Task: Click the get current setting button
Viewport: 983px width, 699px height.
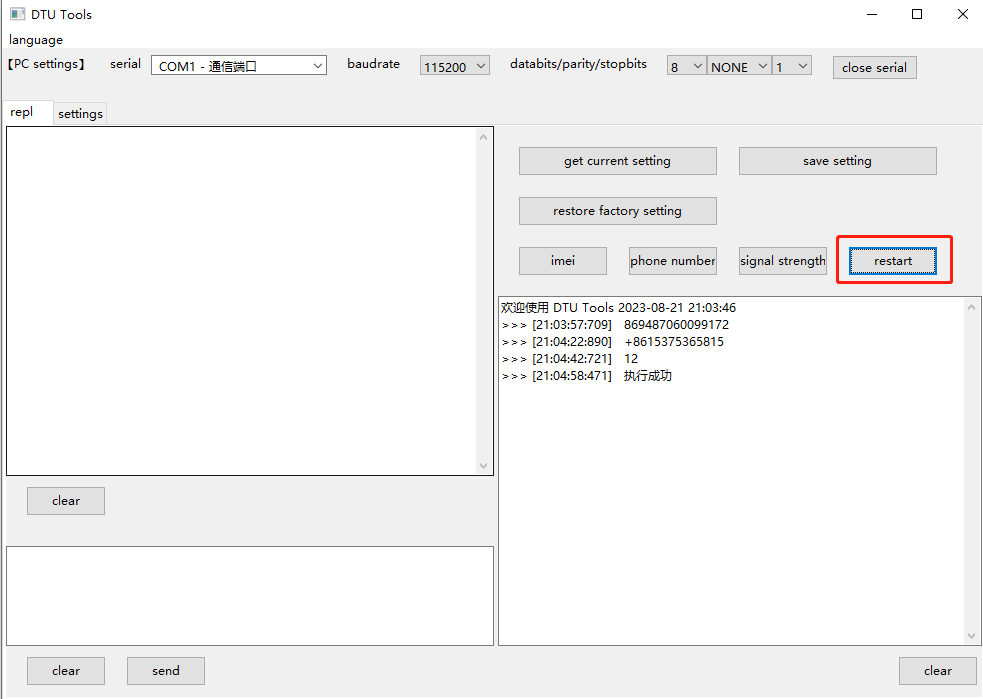Action: click(x=617, y=160)
